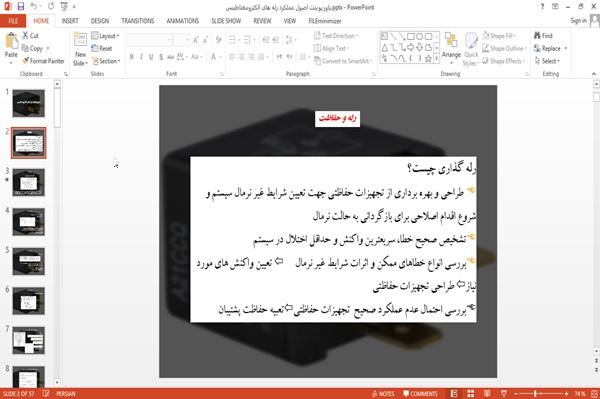The height and width of the screenshot is (399, 600).
Task: Select slide 1 thumbnail
Action: [x=29, y=103]
